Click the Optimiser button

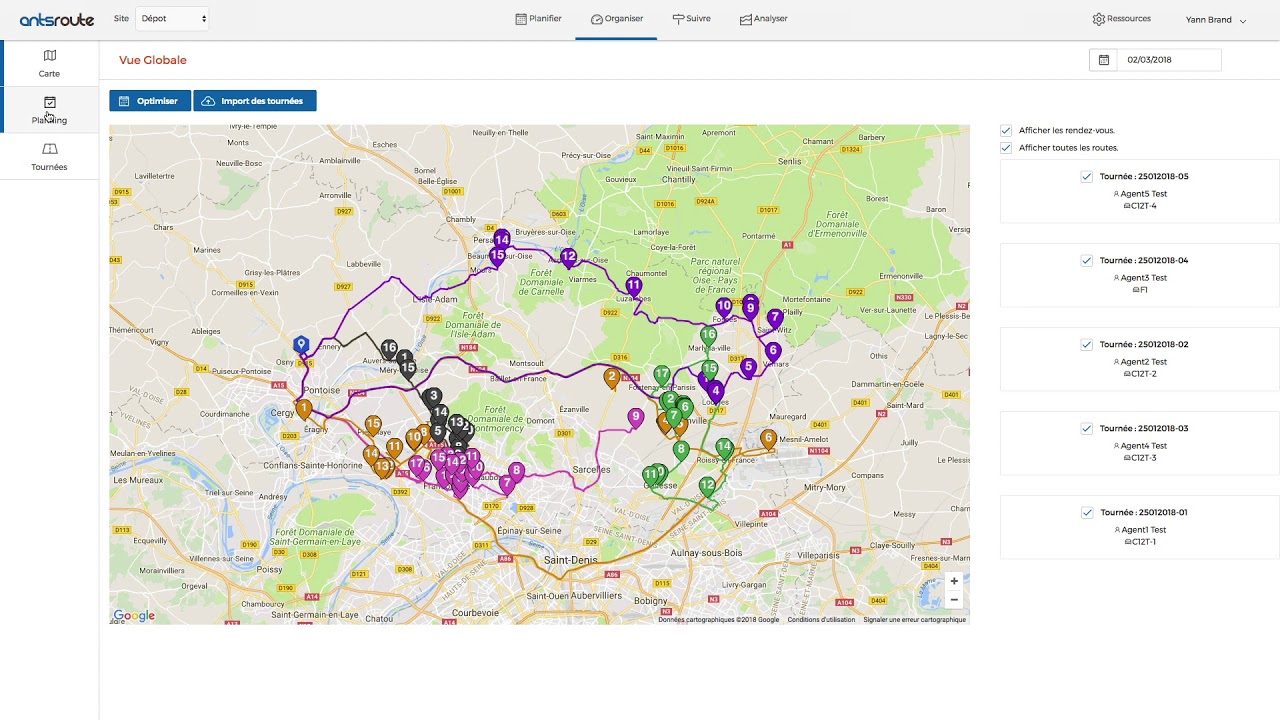(x=150, y=101)
